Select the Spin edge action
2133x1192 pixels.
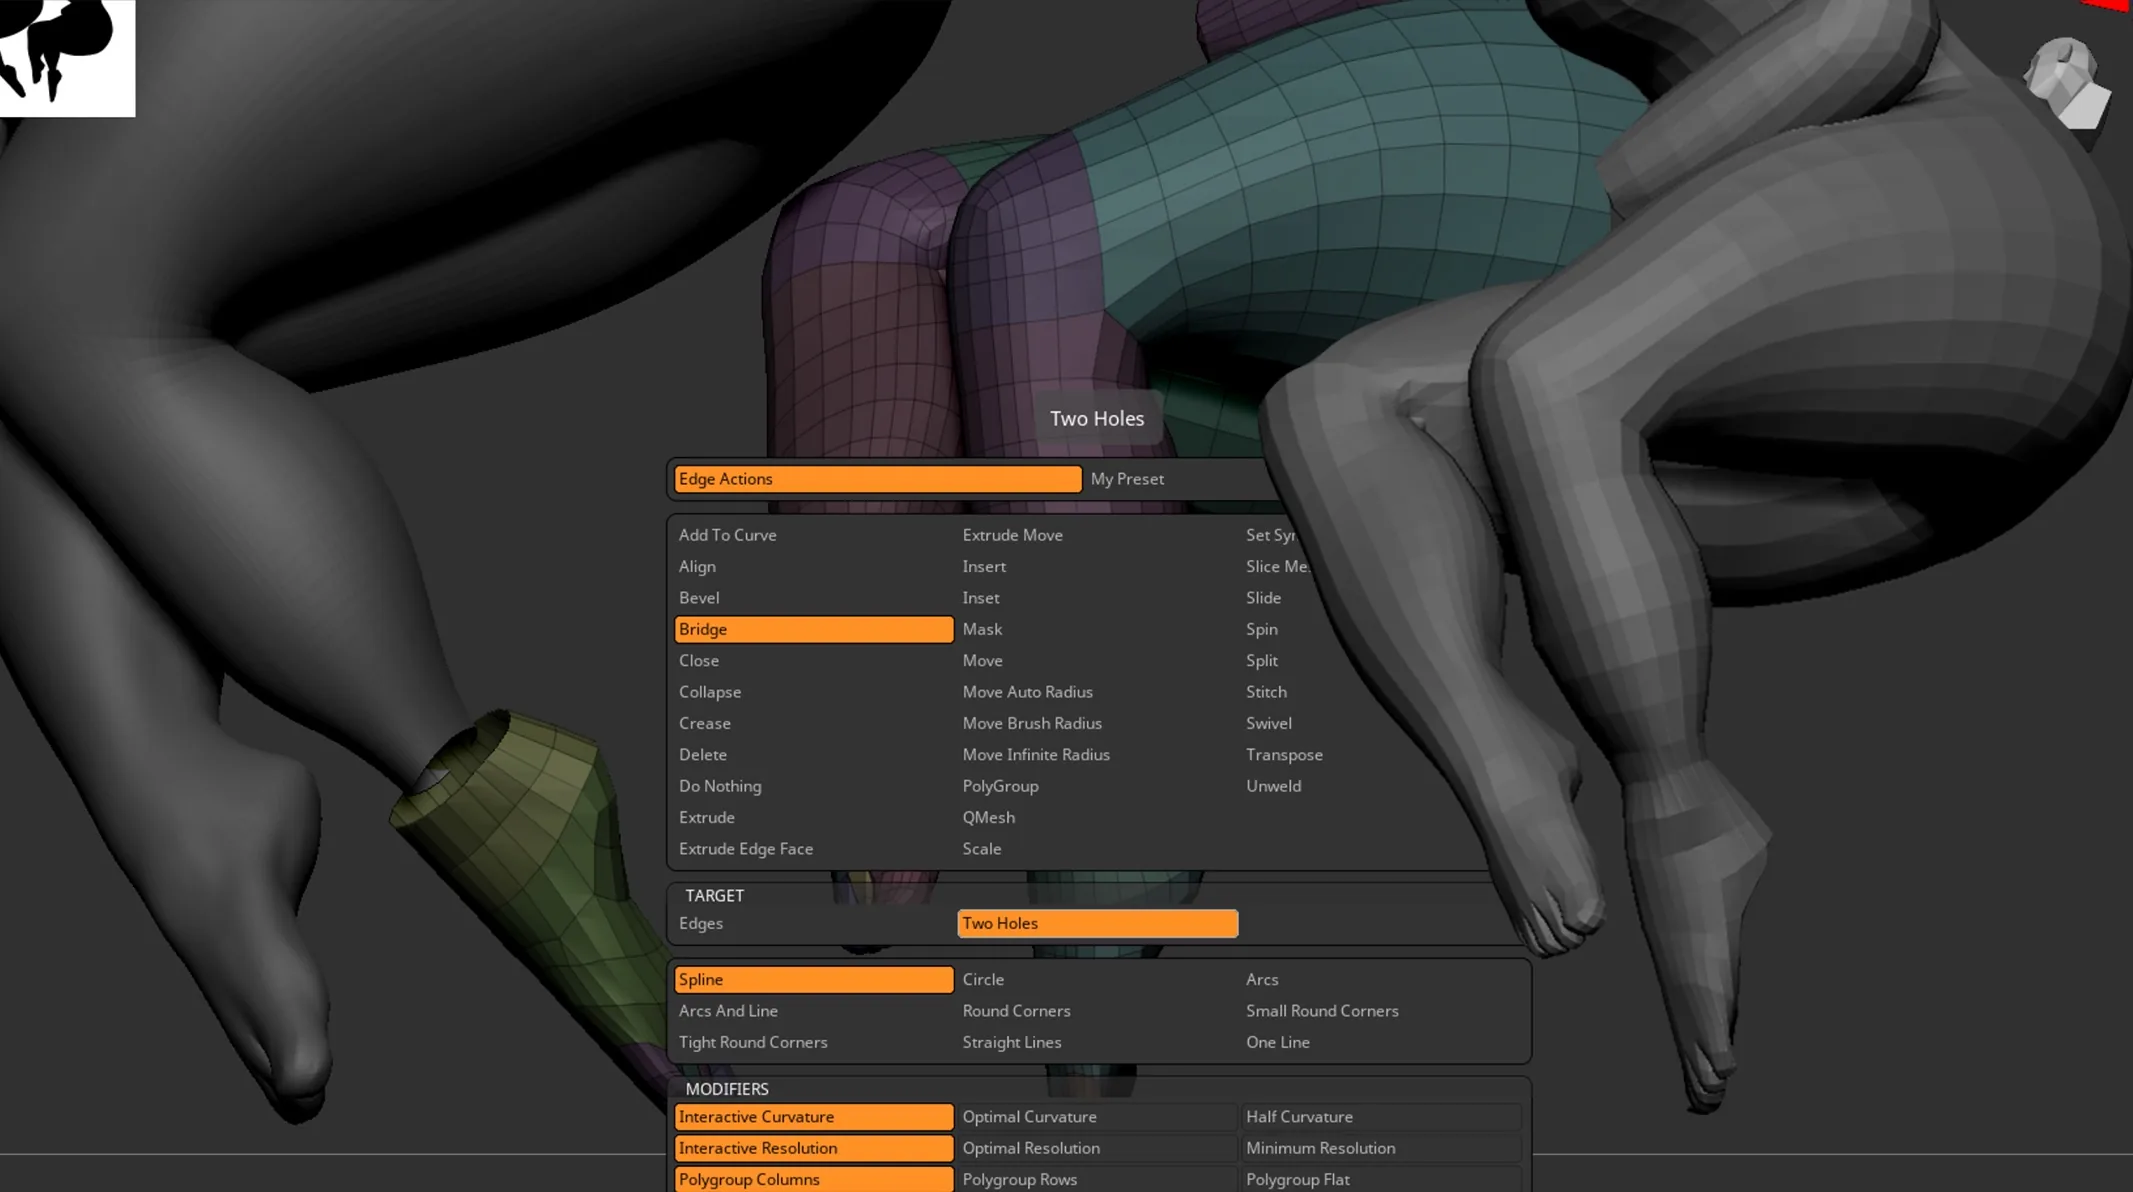(1261, 629)
